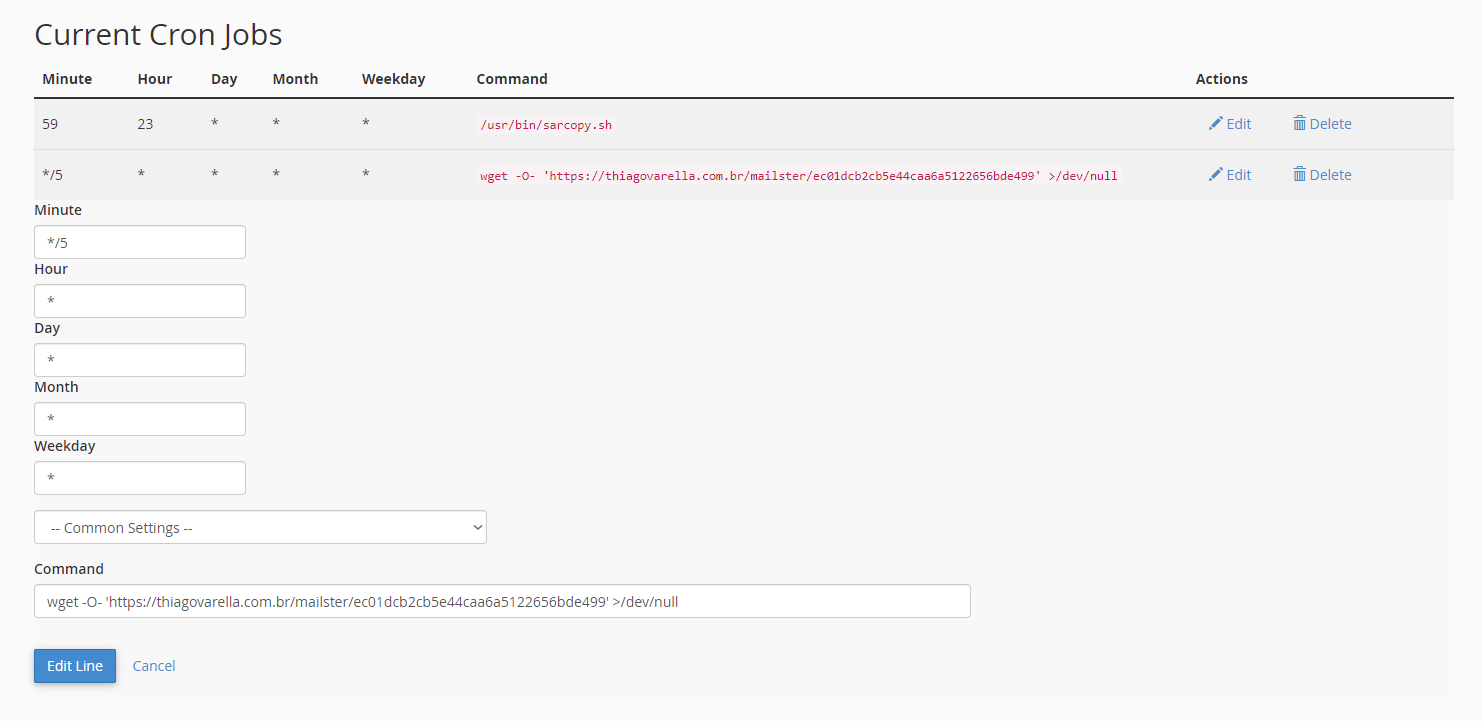1482x721 pixels.
Task: Click the Command input field
Action: [x=502, y=602]
